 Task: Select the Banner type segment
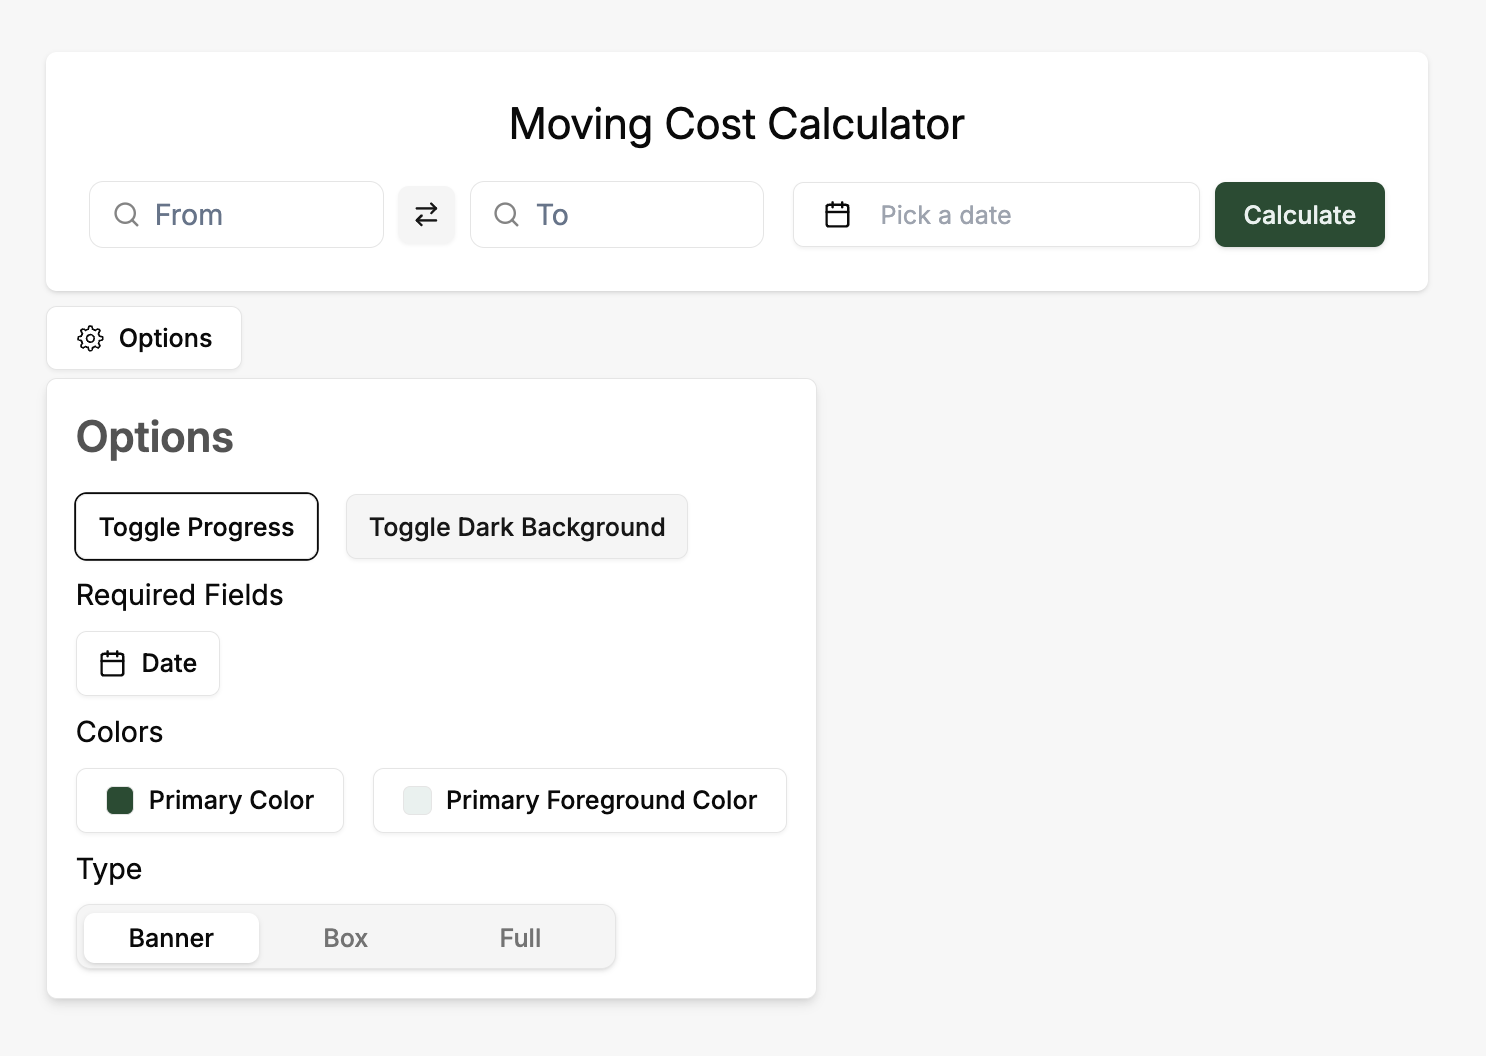pos(170,937)
